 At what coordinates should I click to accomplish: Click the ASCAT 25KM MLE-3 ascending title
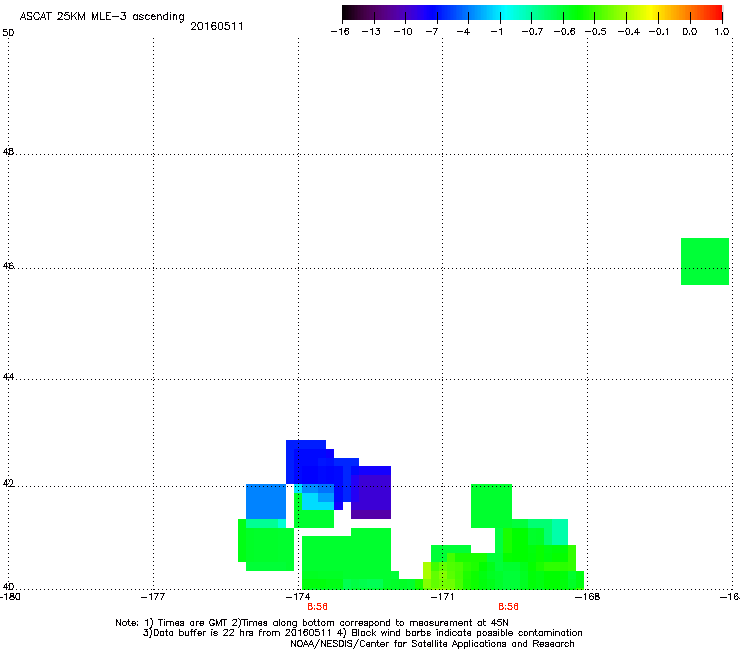(102, 17)
